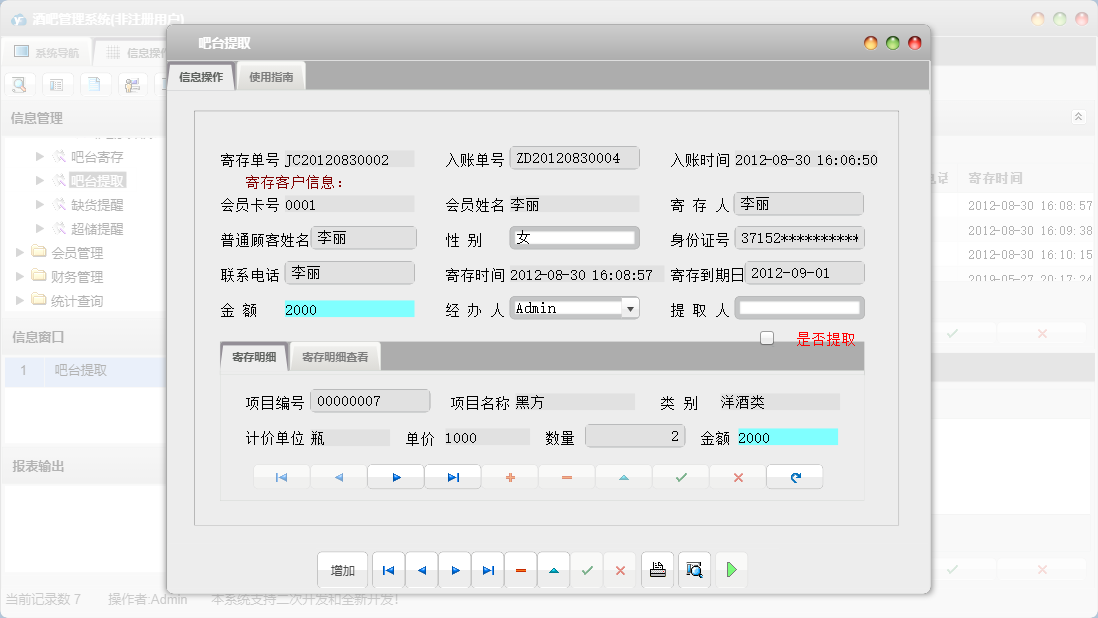Open the 经办人 dropdown showing Admin
Viewport: 1098px width, 618px height.
tap(630, 307)
